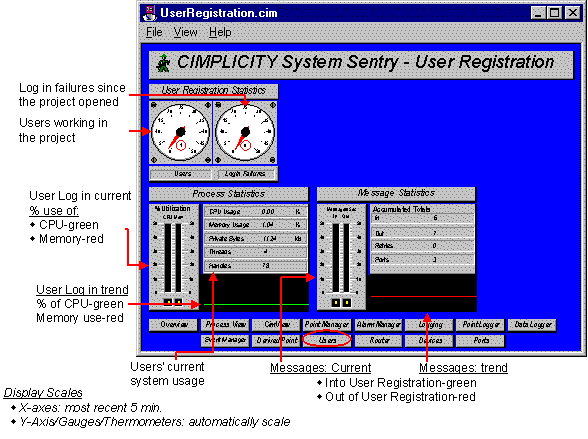Click the Messages/Sec thermometer bars
This screenshot has height=439, width=588.
(x=341, y=258)
